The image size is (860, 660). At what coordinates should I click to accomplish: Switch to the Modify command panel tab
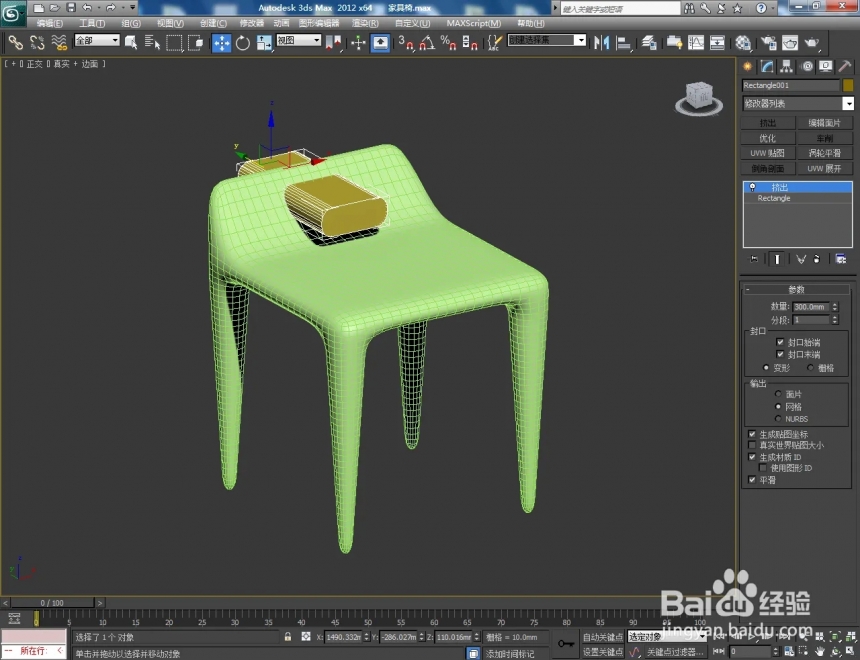[767, 66]
